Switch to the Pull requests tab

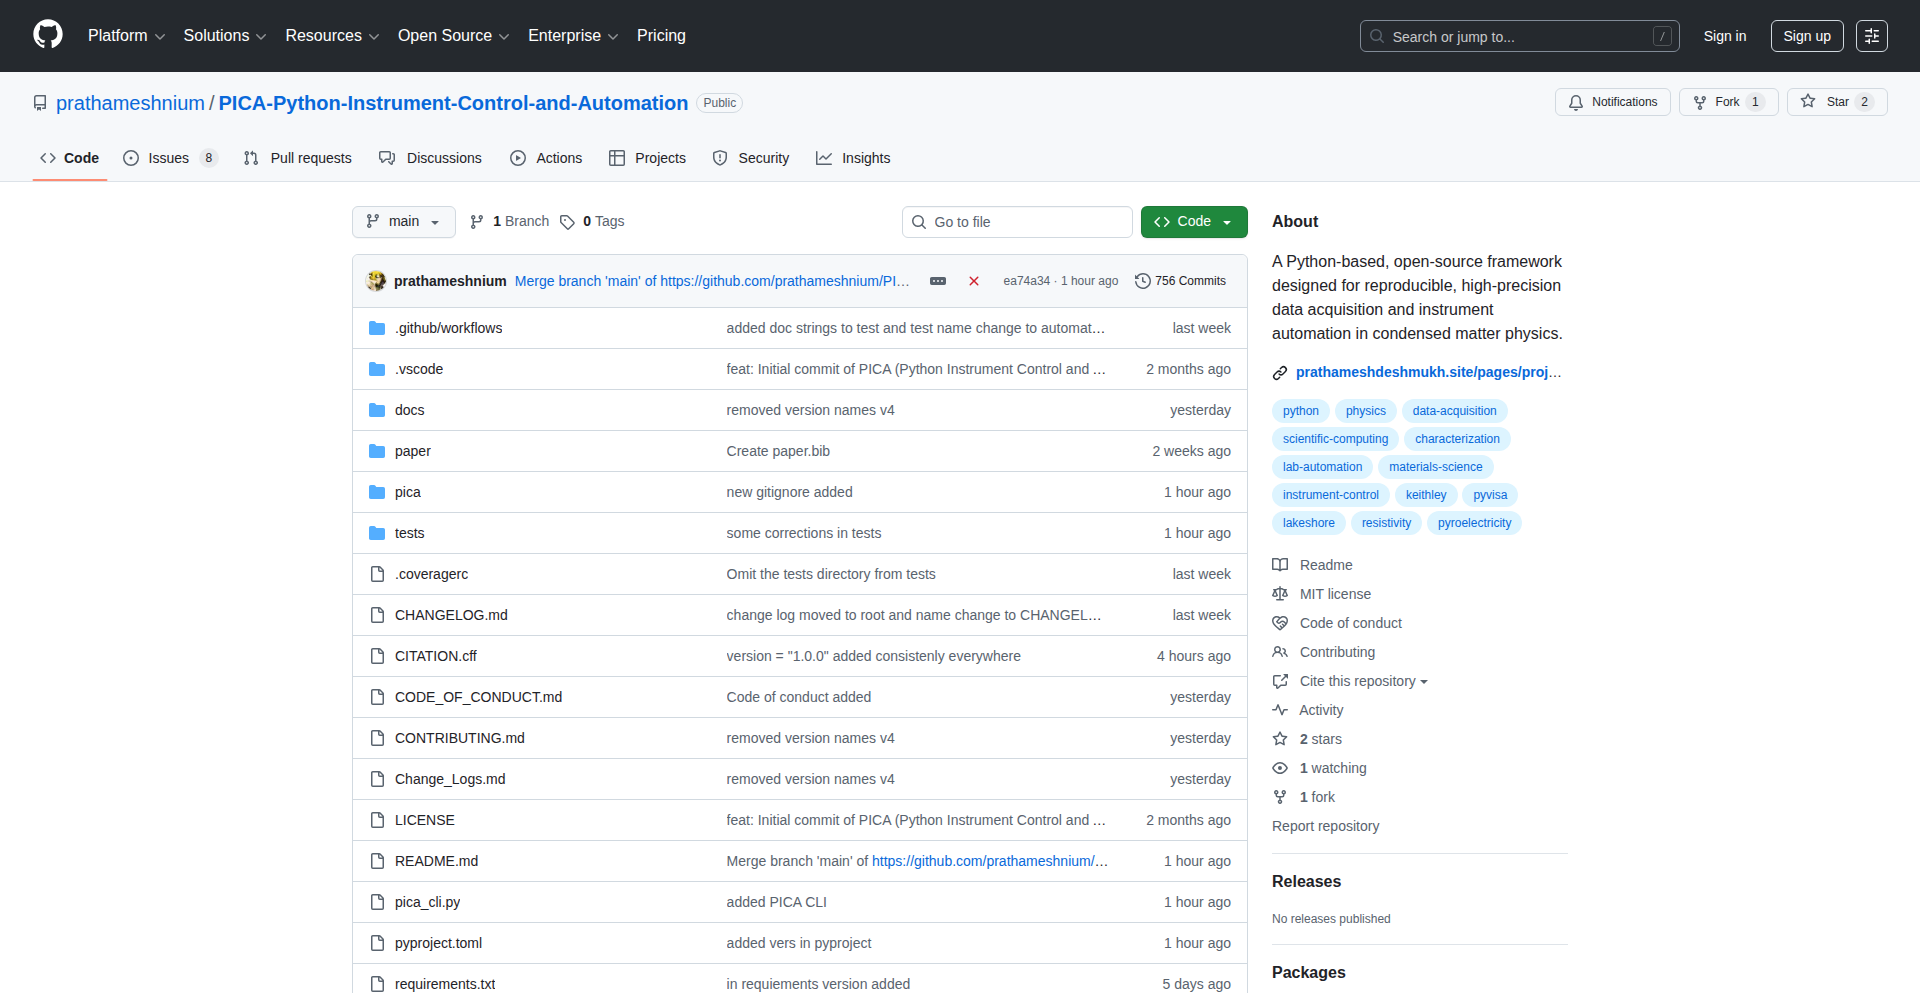297,158
